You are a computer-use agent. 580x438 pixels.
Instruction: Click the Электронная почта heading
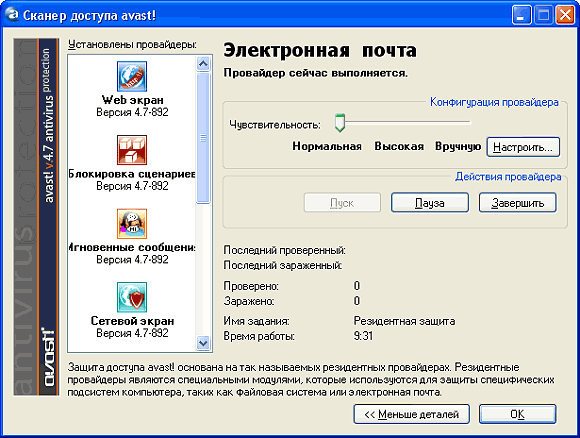click(320, 50)
